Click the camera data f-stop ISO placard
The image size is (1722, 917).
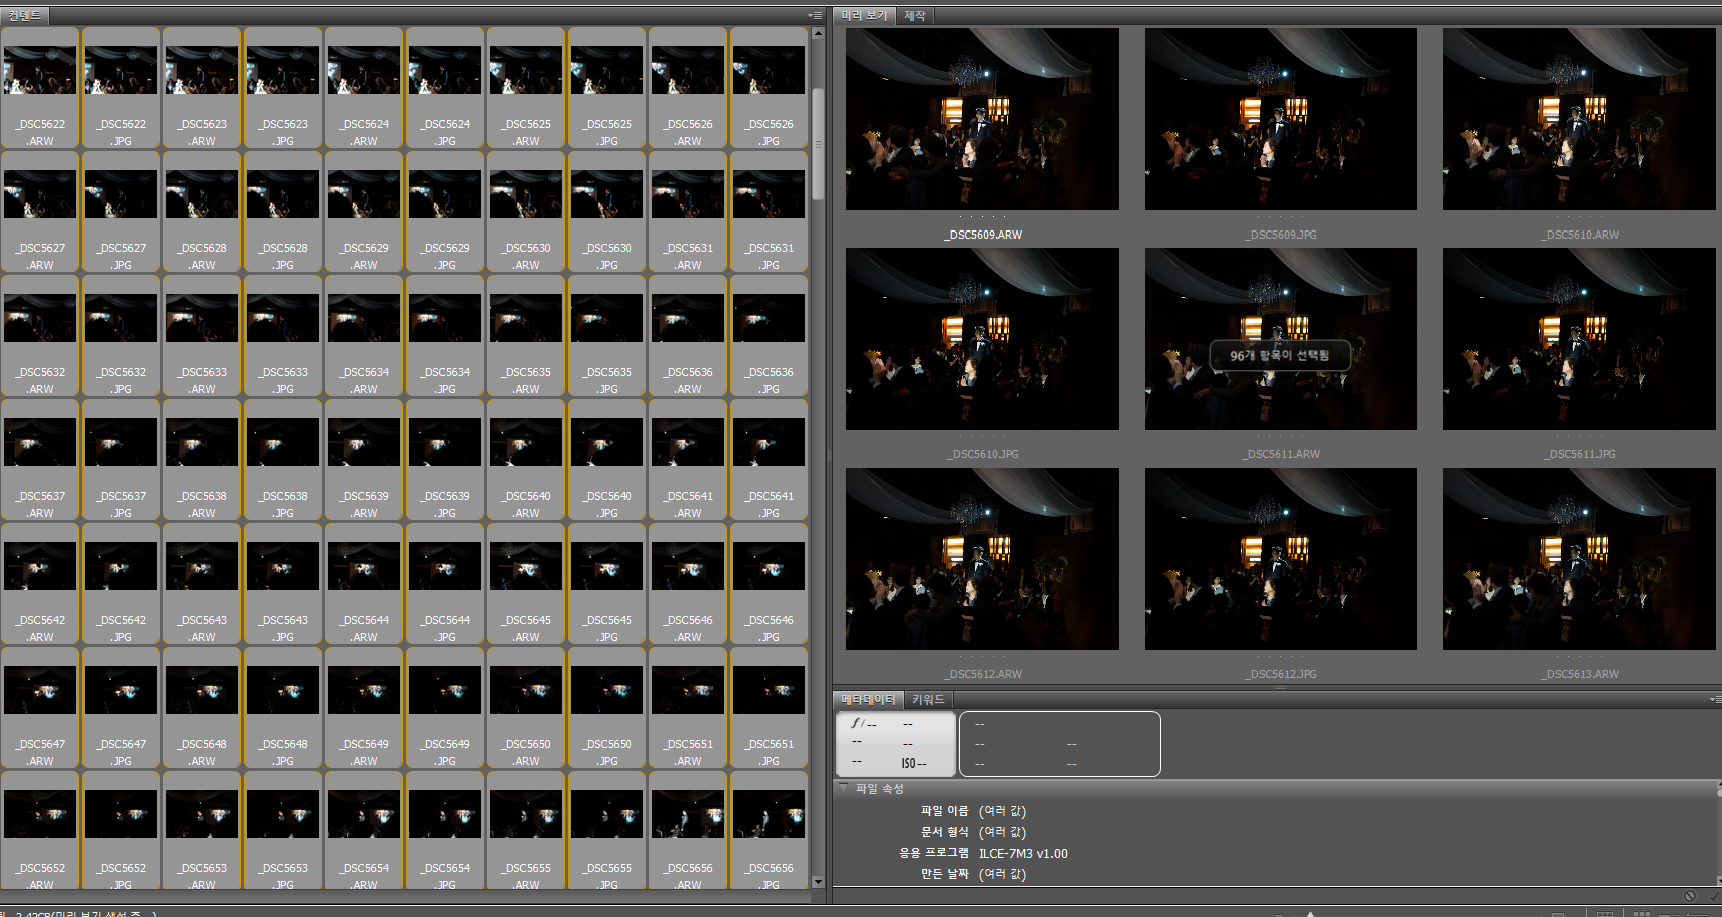click(895, 744)
